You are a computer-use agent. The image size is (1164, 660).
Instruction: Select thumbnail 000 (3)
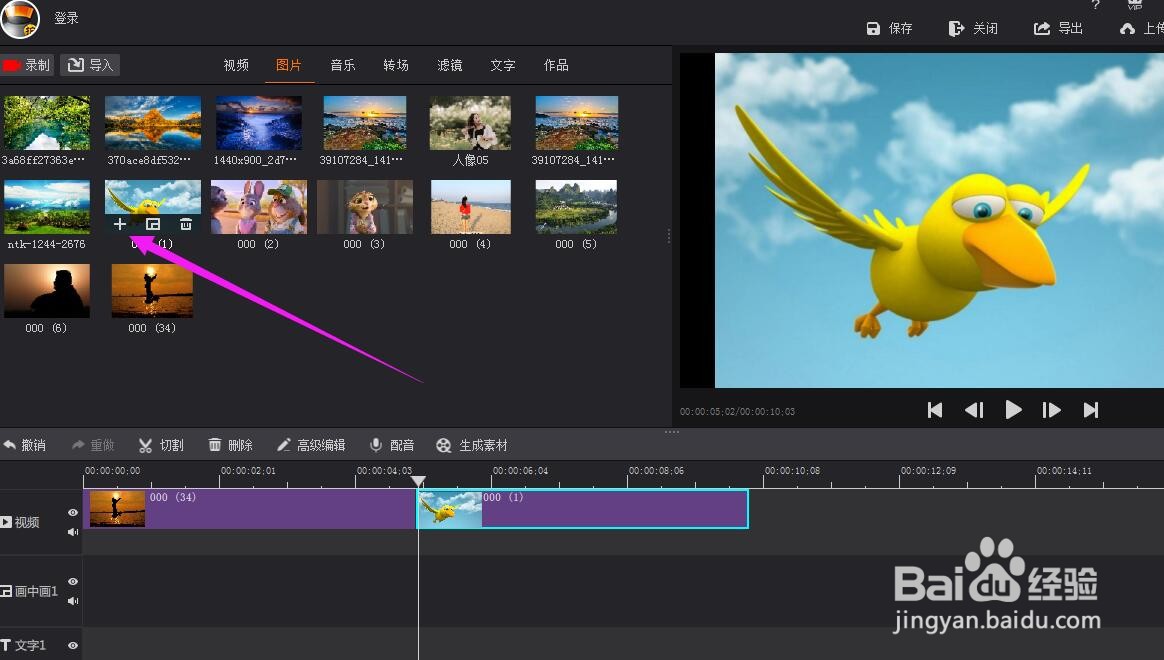(364, 207)
